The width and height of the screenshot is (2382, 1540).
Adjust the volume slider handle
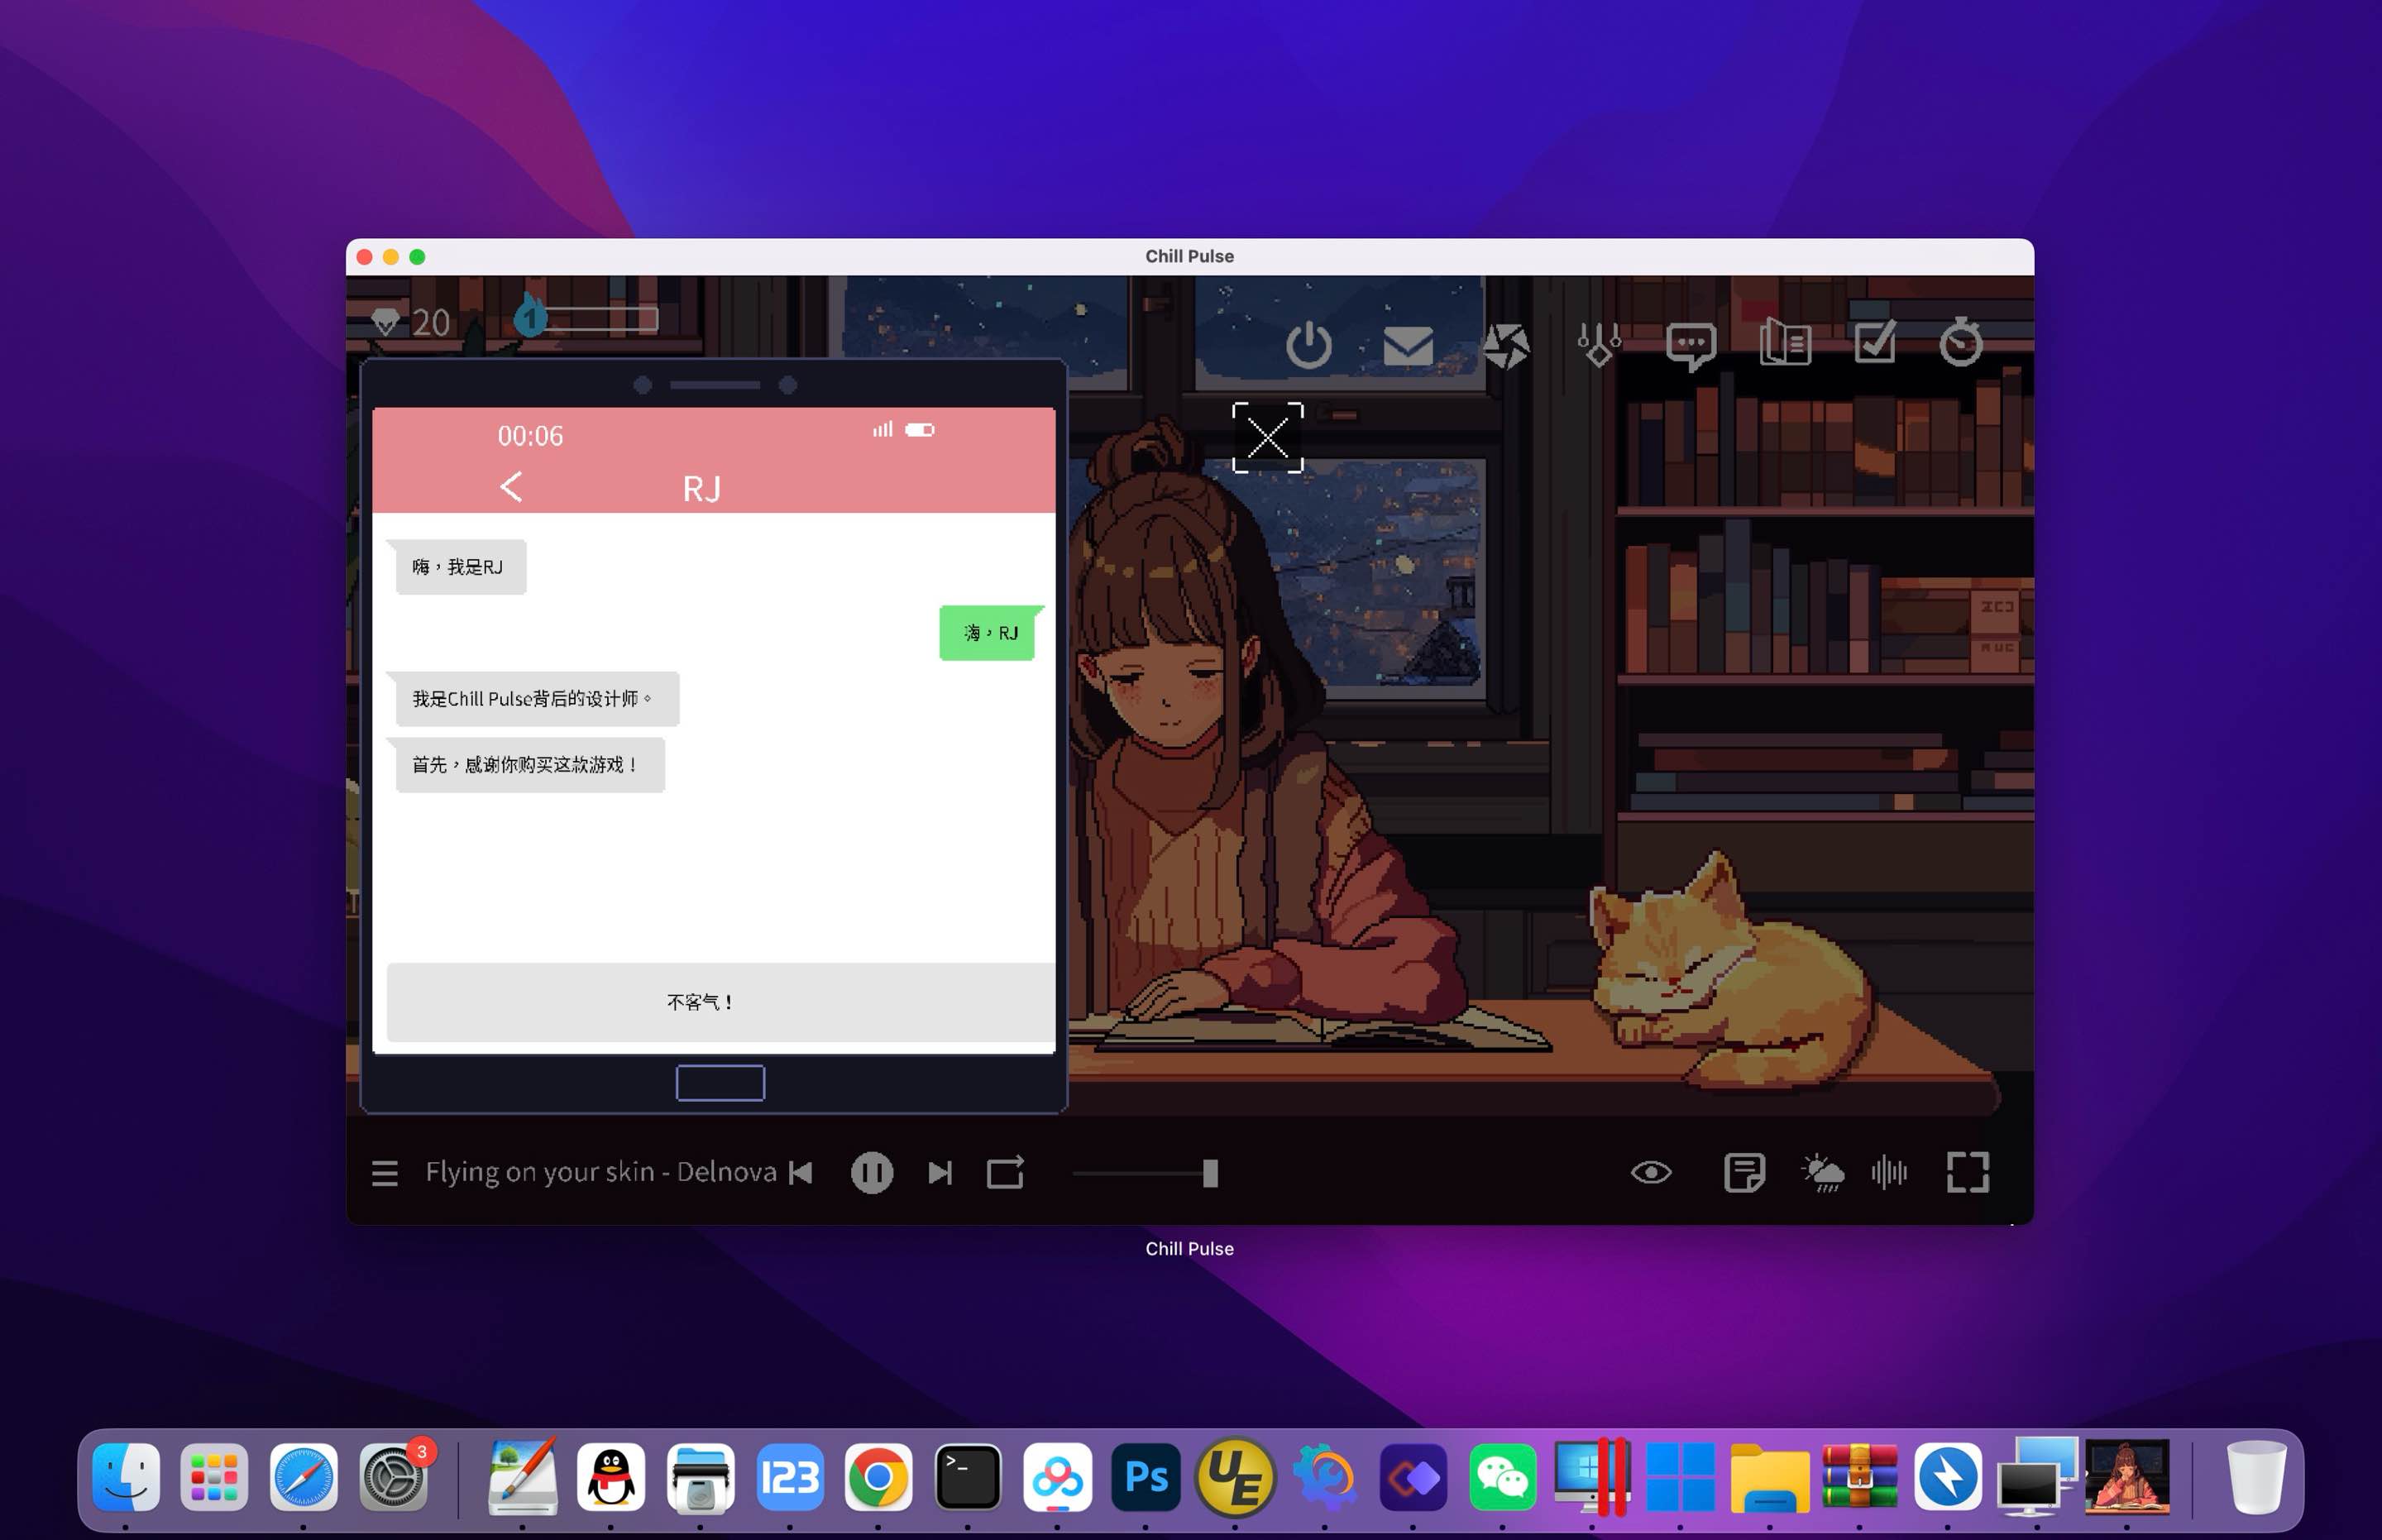point(1210,1174)
